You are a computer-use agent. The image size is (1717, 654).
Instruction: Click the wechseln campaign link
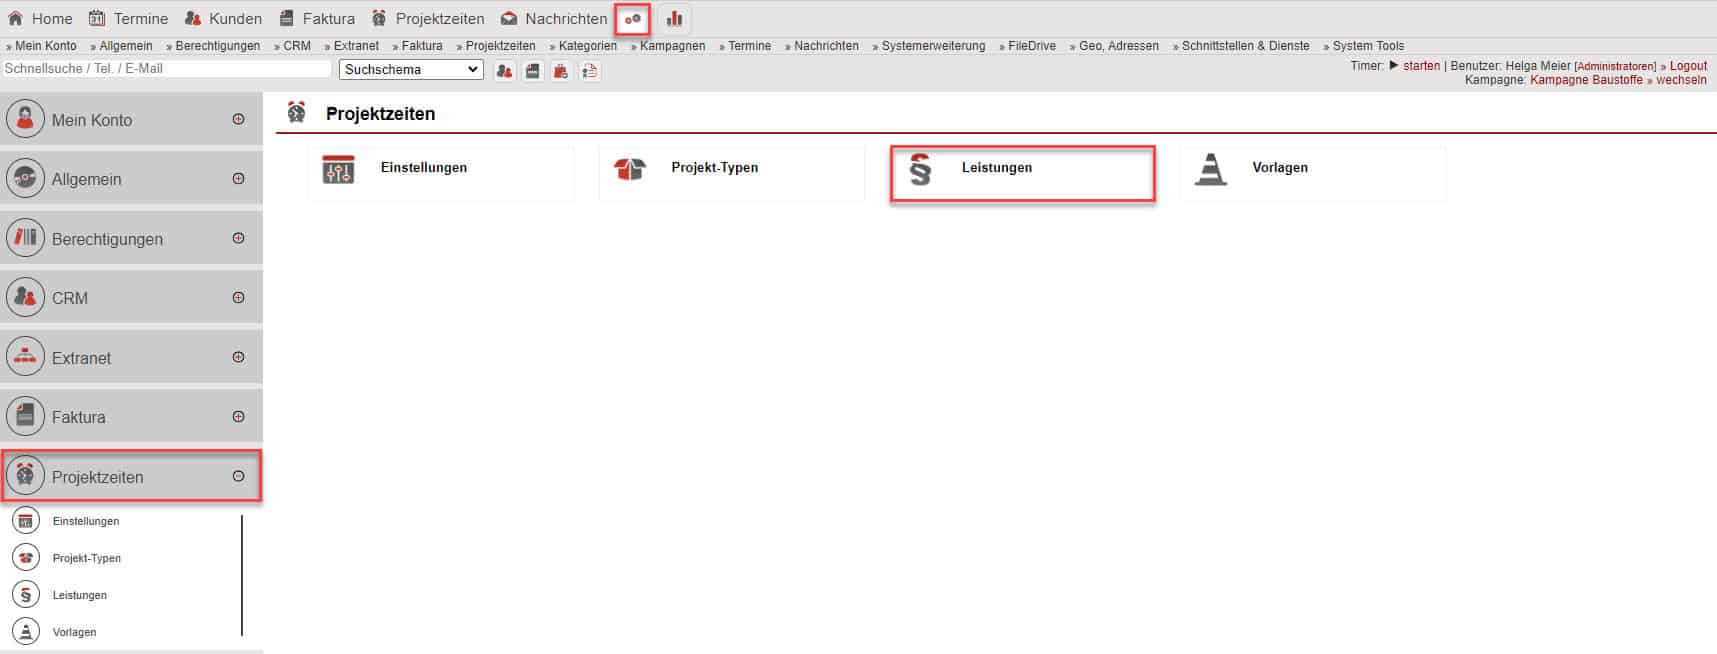pyautogui.click(x=1680, y=80)
